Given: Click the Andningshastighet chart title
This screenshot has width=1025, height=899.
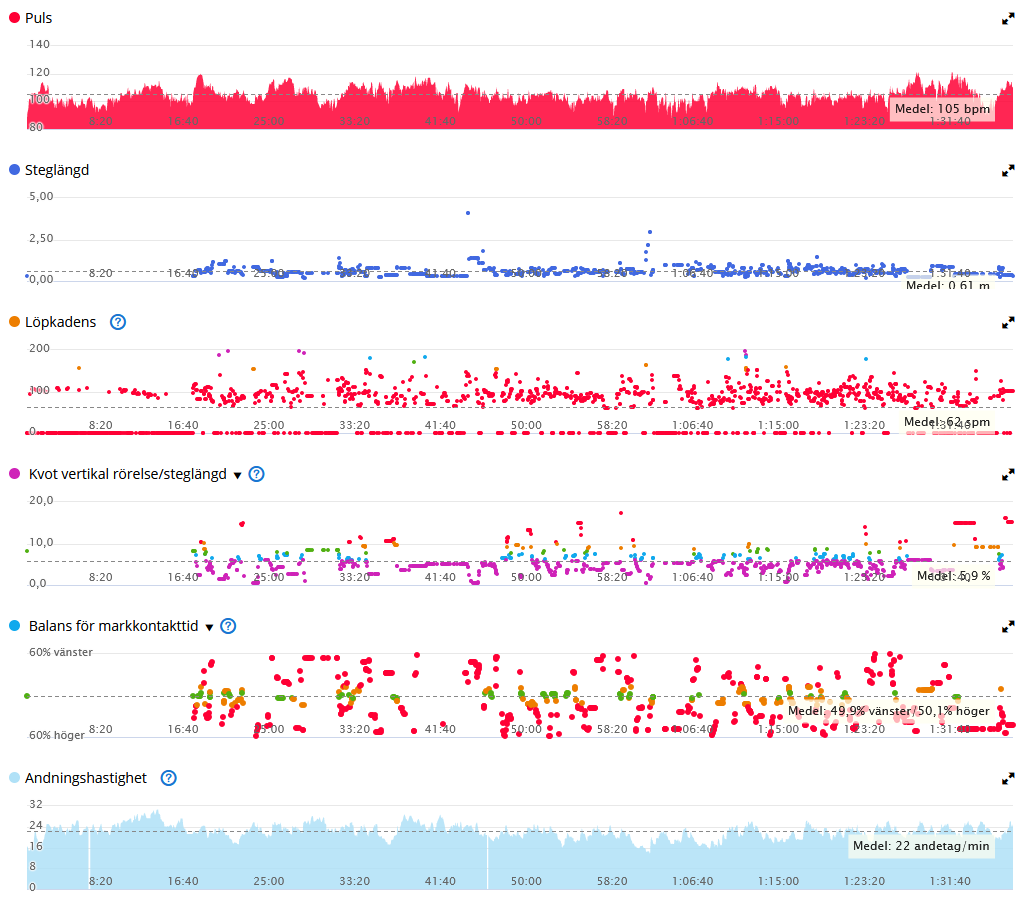Looking at the screenshot, I should coord(86,778).
